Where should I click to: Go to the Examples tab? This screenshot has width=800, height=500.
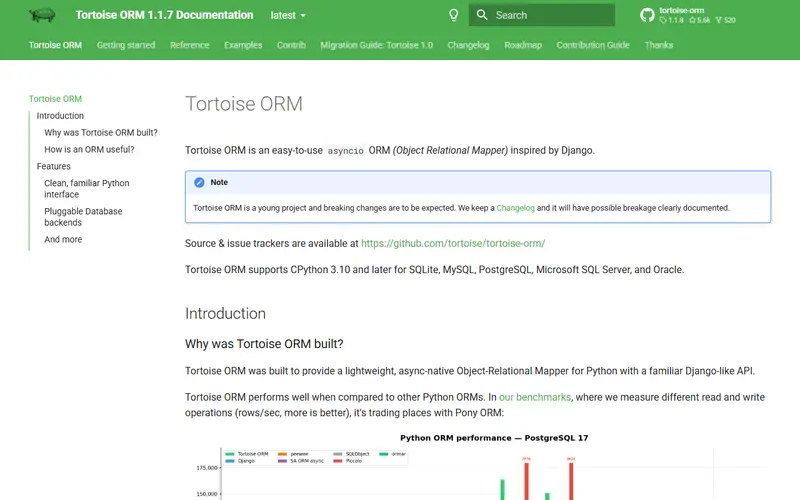click(243, 45)
